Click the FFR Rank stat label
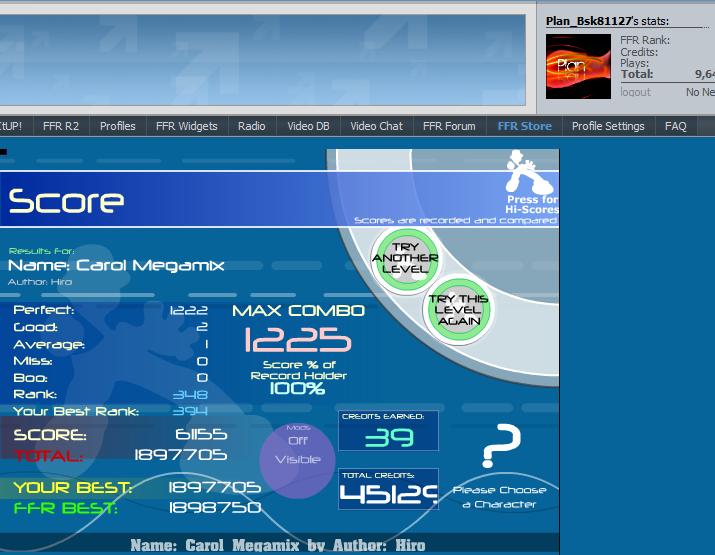715x555 pixels. click(645, 40)
